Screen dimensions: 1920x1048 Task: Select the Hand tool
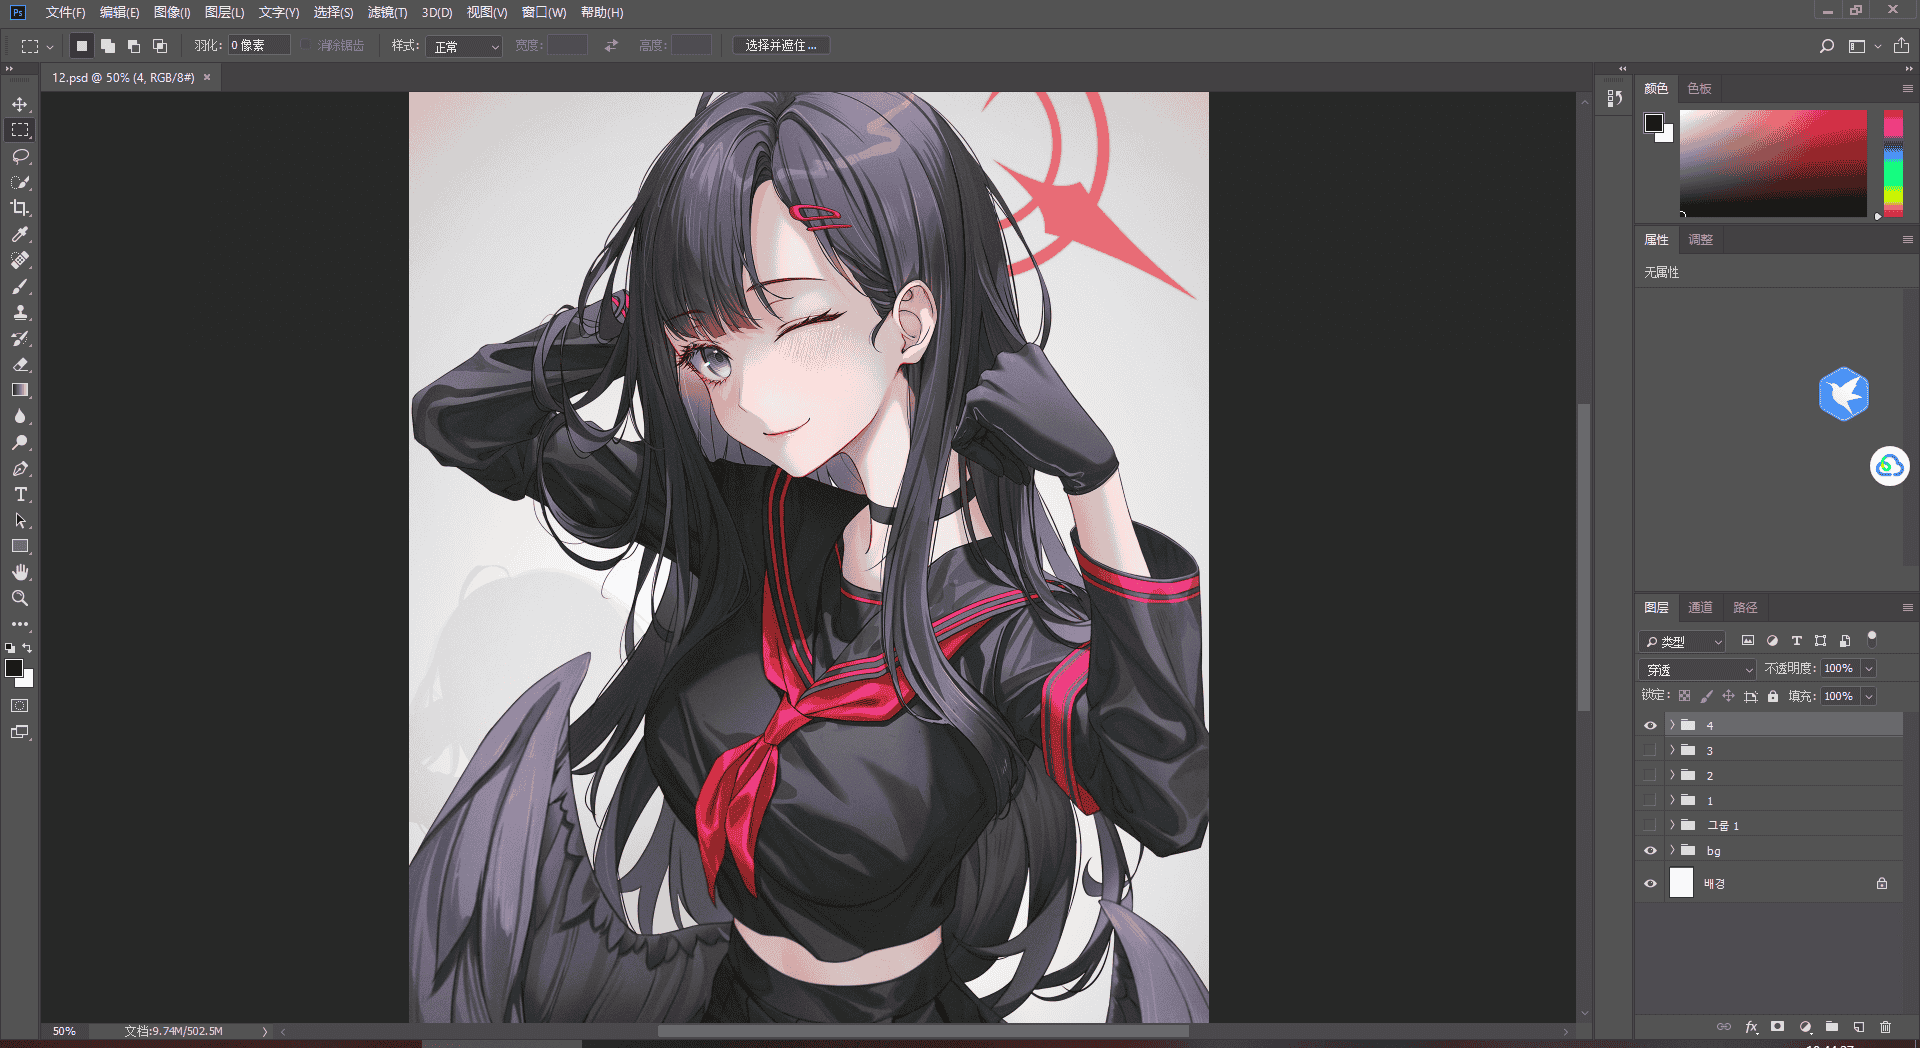pyautogui.click(x=20, y=572)
